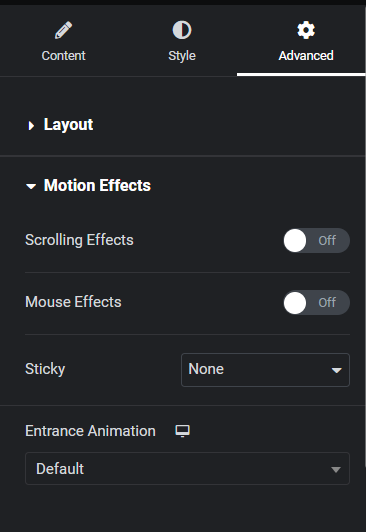Collapse the Motion Effects section heading

97,186
